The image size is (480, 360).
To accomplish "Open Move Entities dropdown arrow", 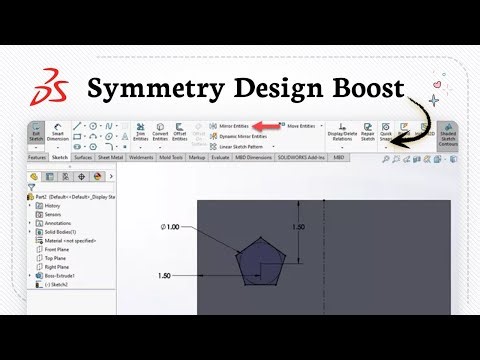I will coord(321,126).
